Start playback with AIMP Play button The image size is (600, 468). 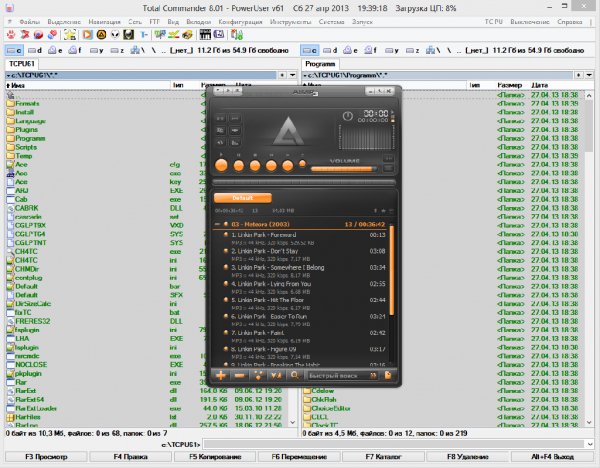point(221,165)
